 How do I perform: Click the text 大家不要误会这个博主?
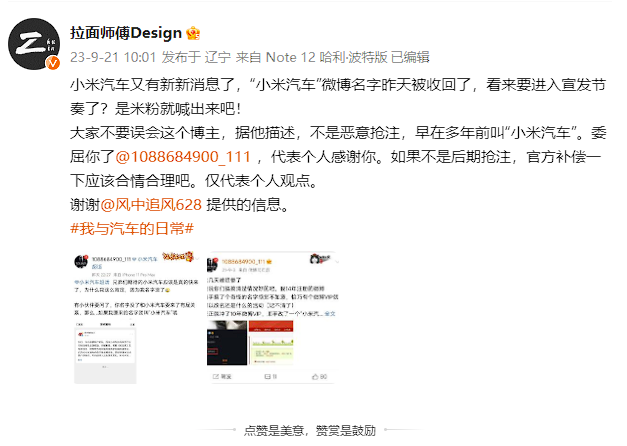145,133
